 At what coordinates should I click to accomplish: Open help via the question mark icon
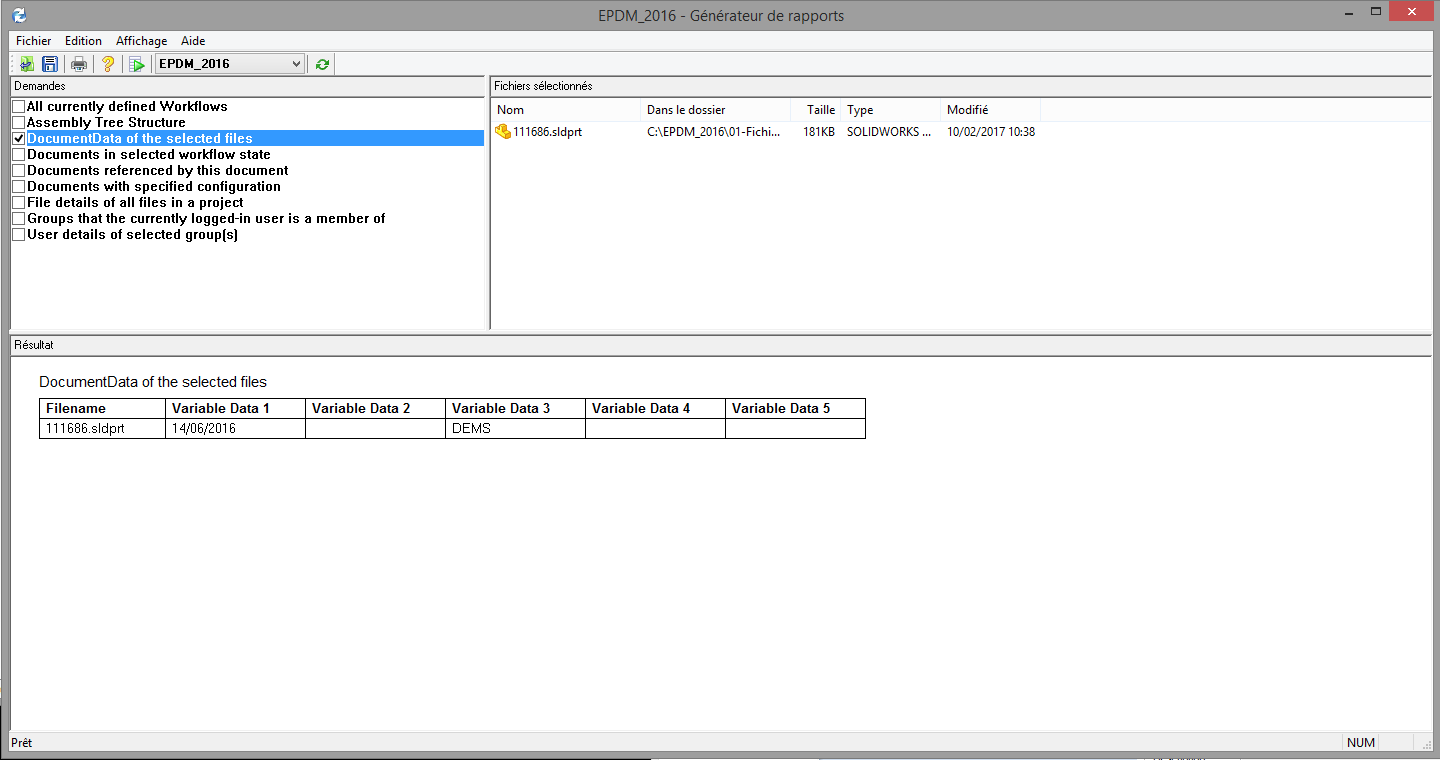click(109, 64)
